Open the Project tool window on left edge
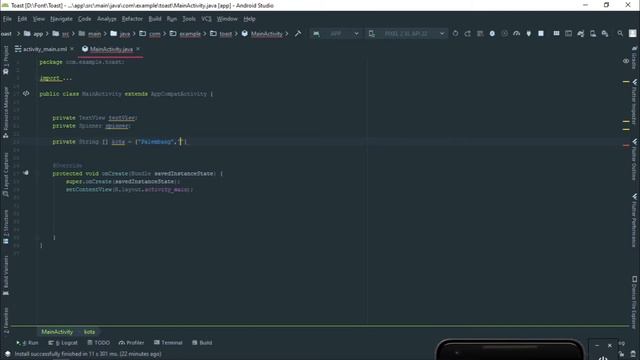This screenshot has height=360, width=640. tap(6, 60)
